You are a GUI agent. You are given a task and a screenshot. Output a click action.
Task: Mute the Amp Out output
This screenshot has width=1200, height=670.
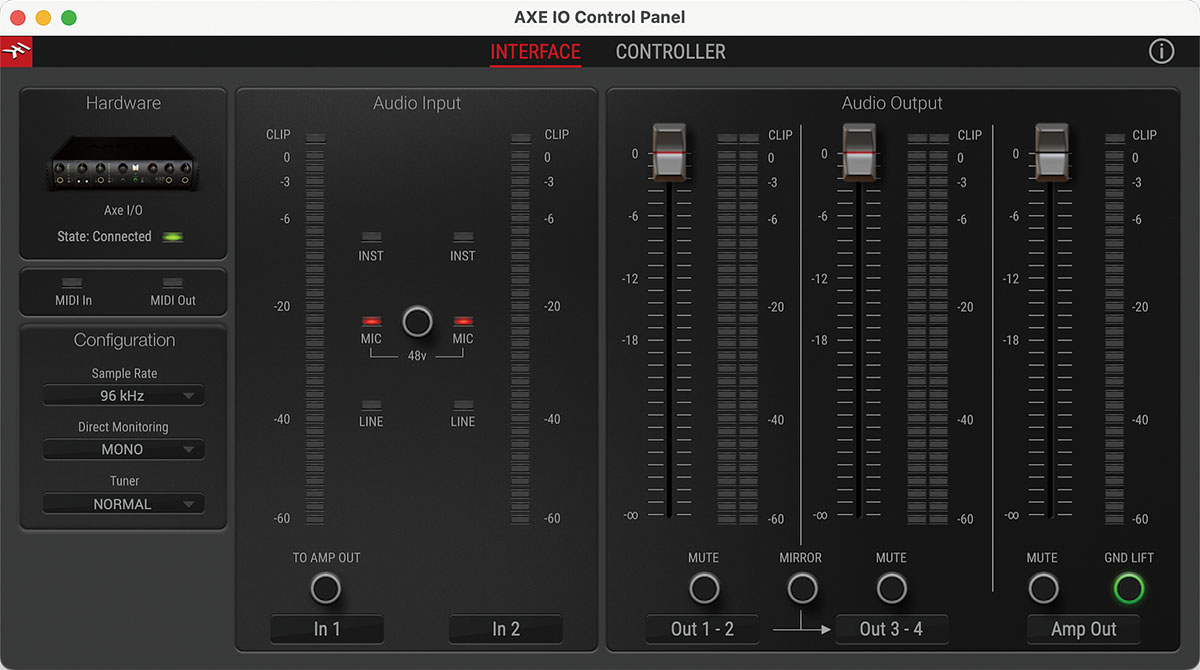[x=1043, y=588]
